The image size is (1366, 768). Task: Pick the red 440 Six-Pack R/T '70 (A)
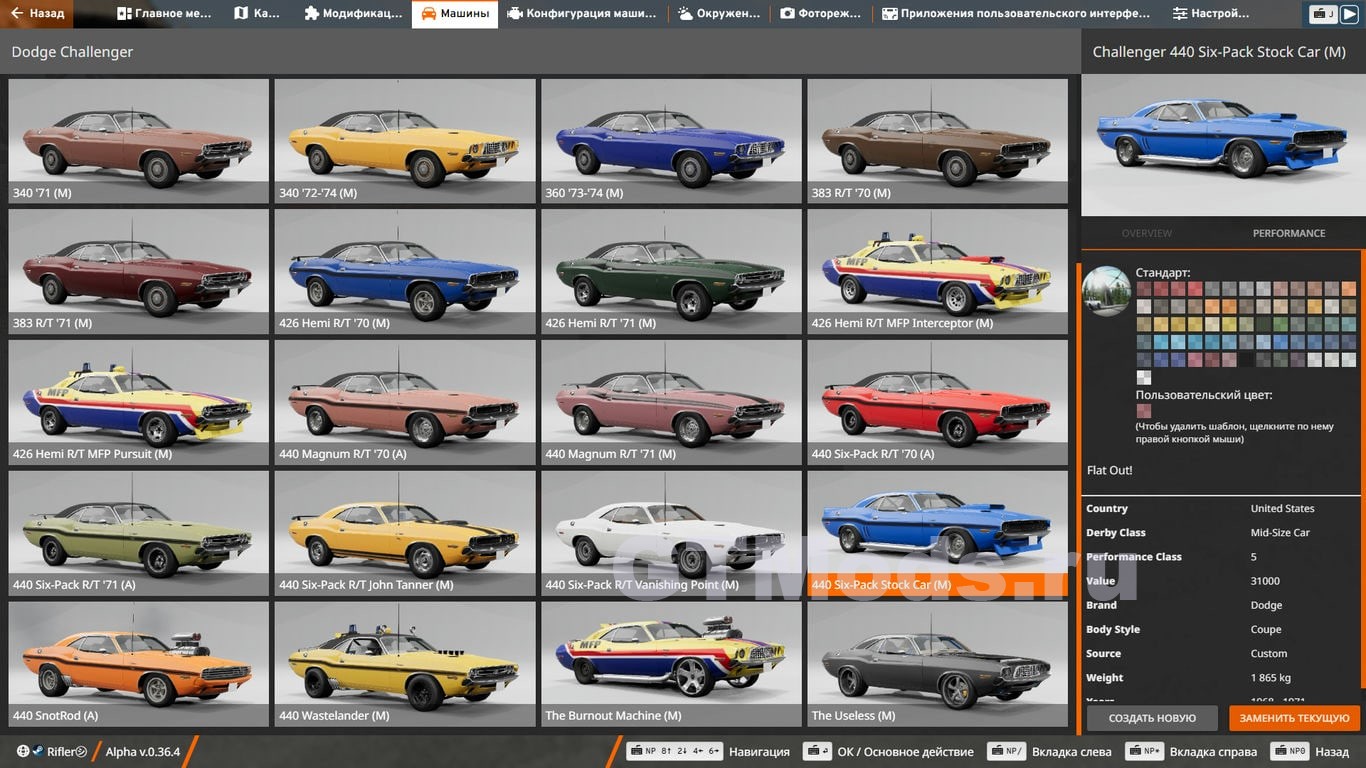point(937,402)
